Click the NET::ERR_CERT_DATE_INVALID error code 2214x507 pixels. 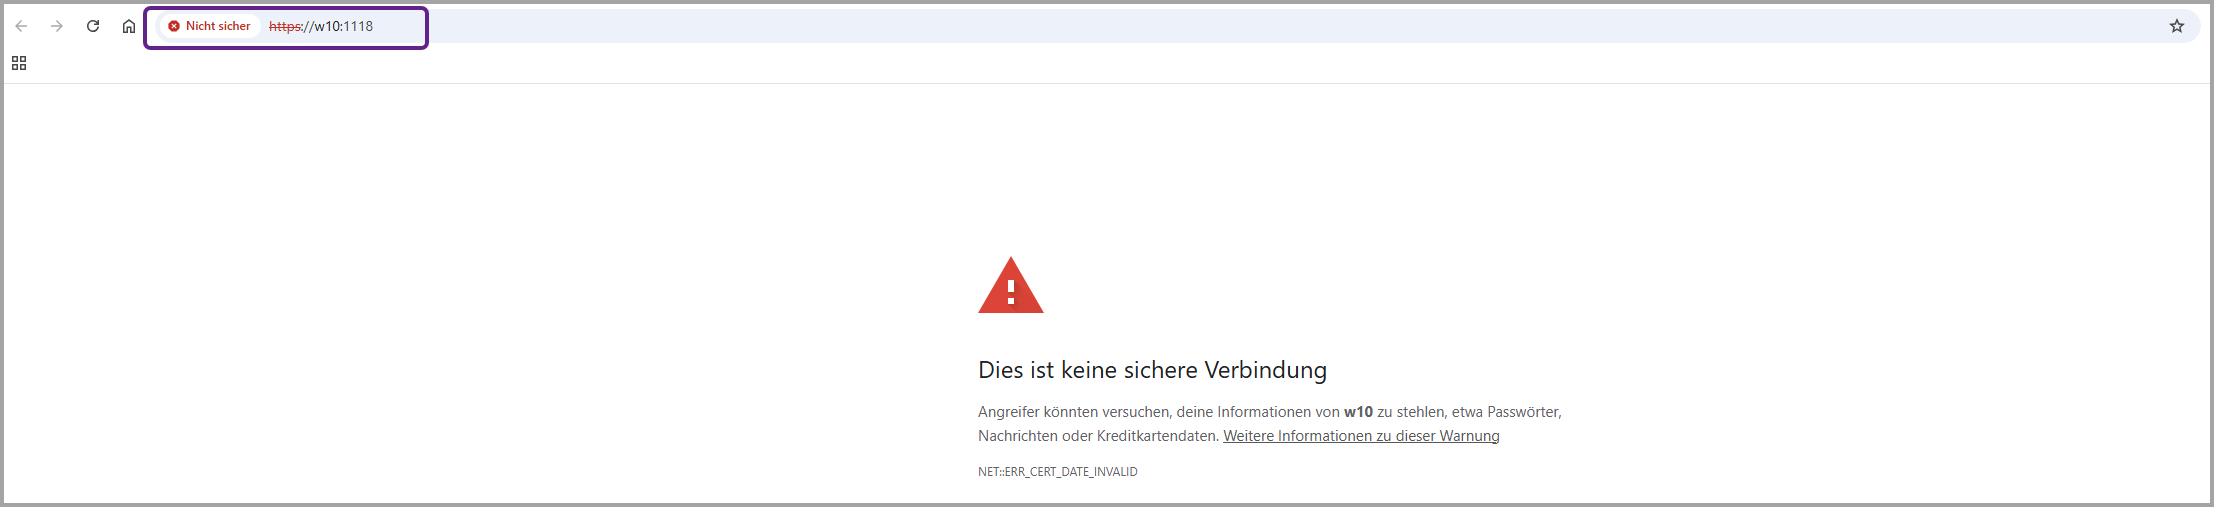tap(1057, 472)
